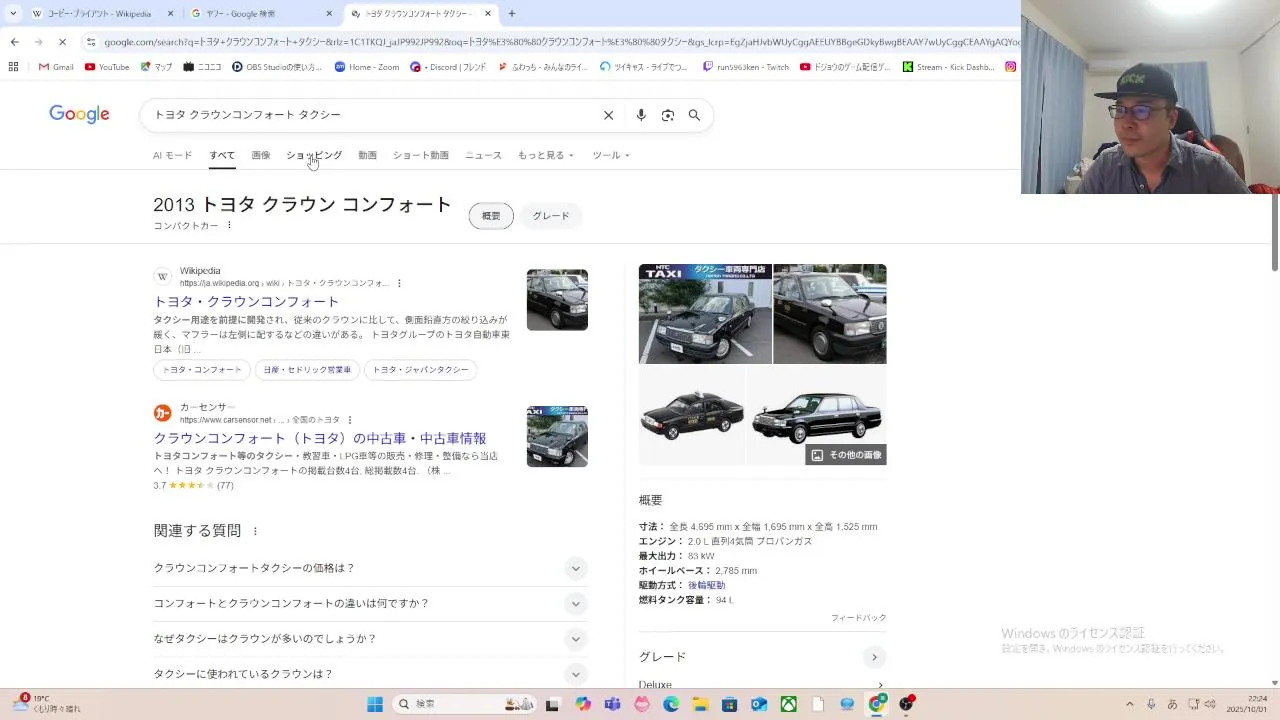The height and width of the screenshot is (720, 1280).
Task: Open the ツール dropdown
Action: 611,155
